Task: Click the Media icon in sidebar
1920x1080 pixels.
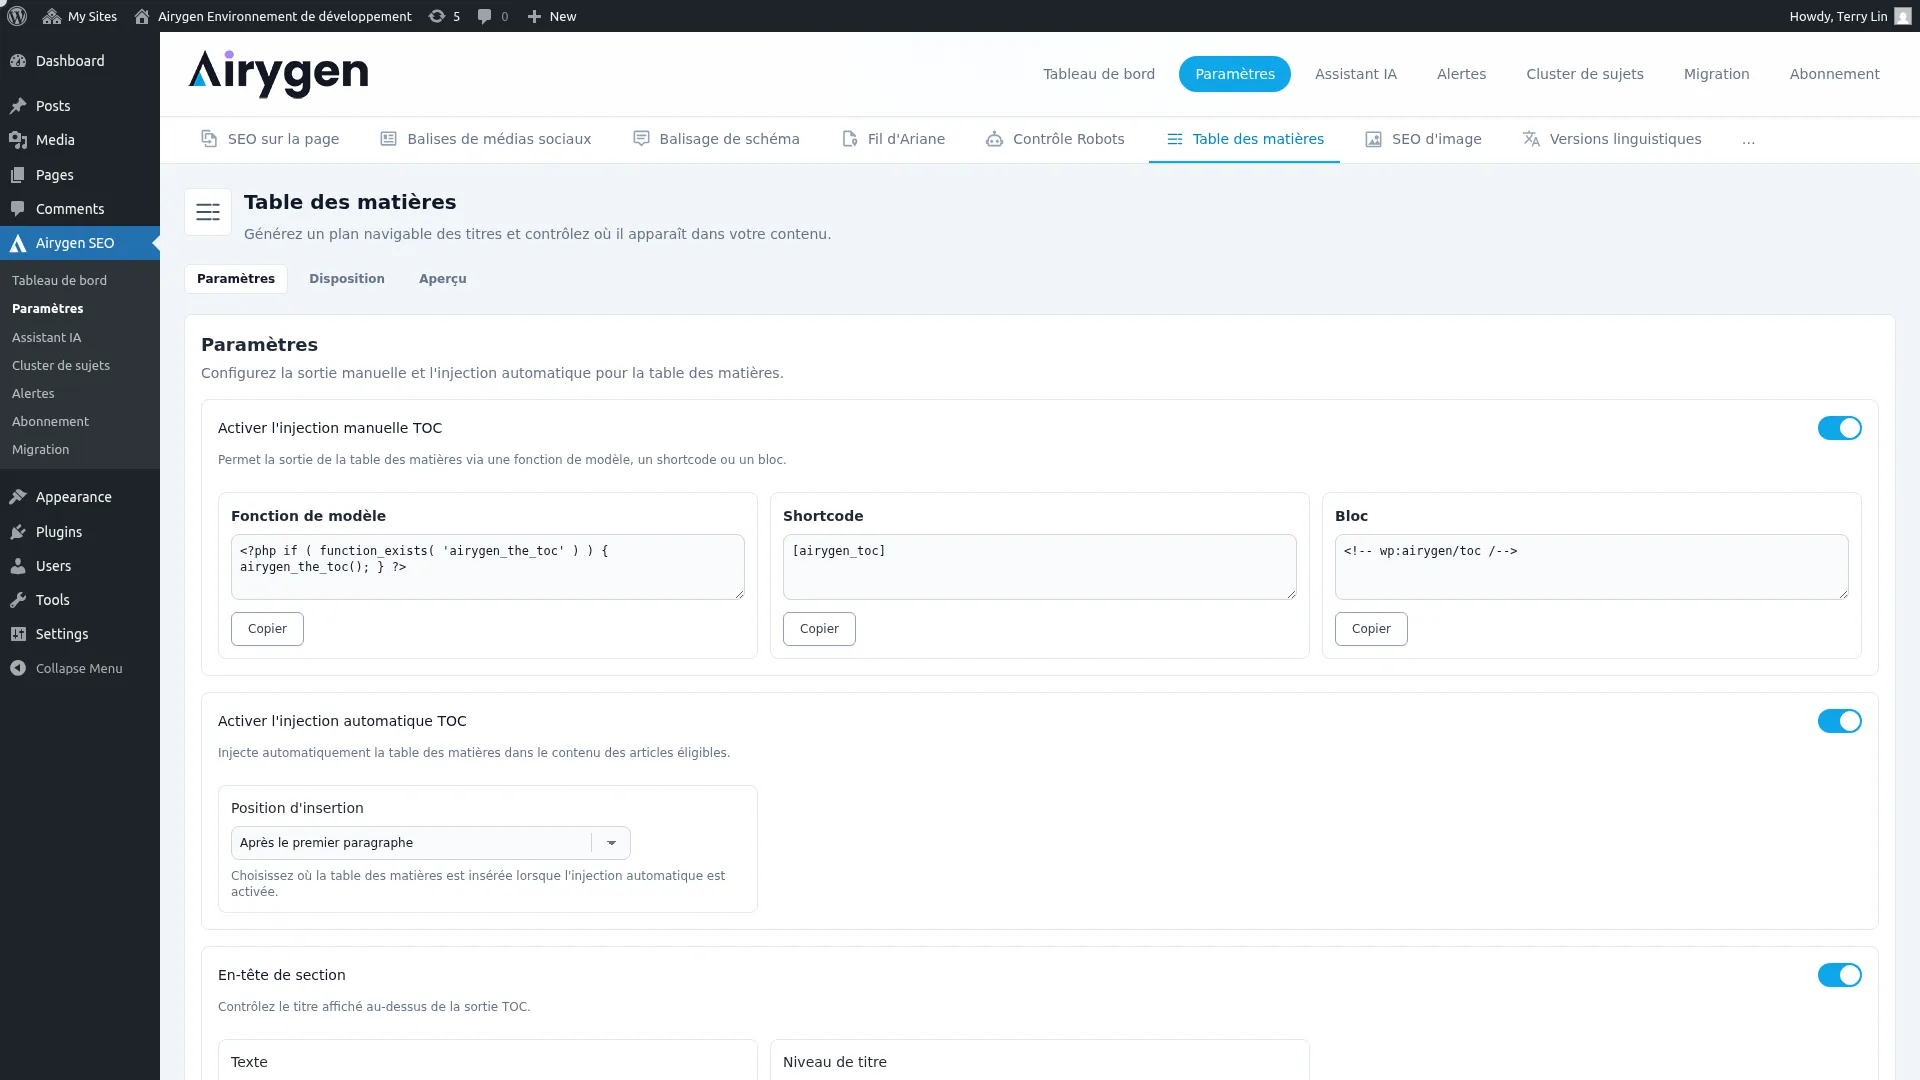Action: click(18, 140)
